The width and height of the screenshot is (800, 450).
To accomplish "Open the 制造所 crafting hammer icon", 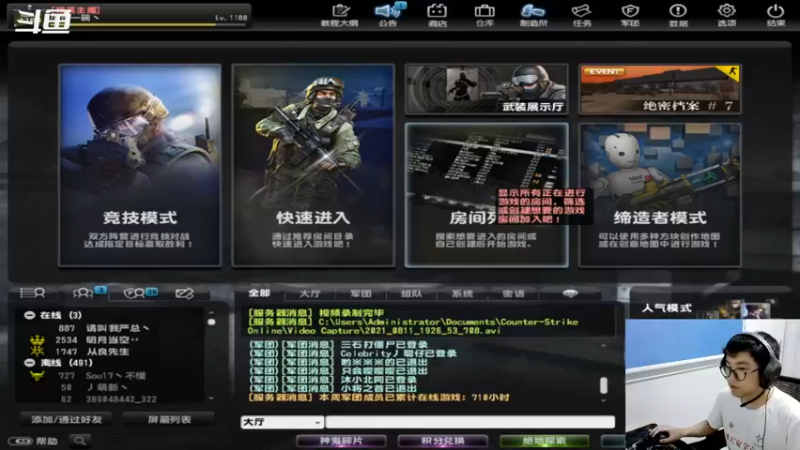I will [x=533, y=15].
